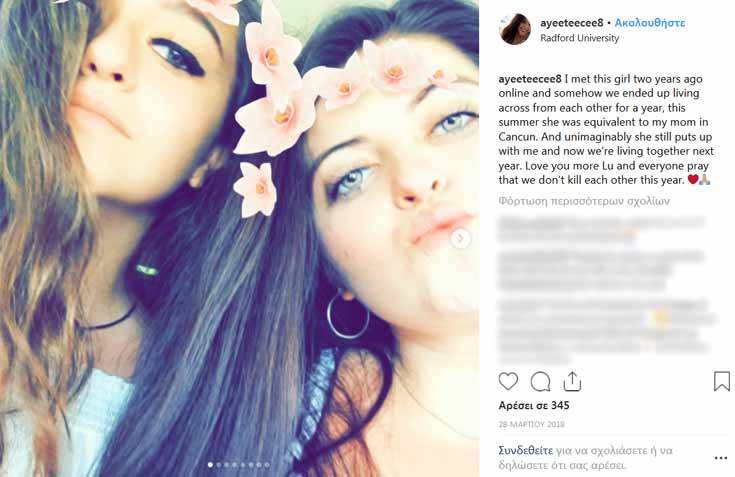Click ayeeteecee8 username in the caption
The image size is (735, 477).
tap(530, 79)
